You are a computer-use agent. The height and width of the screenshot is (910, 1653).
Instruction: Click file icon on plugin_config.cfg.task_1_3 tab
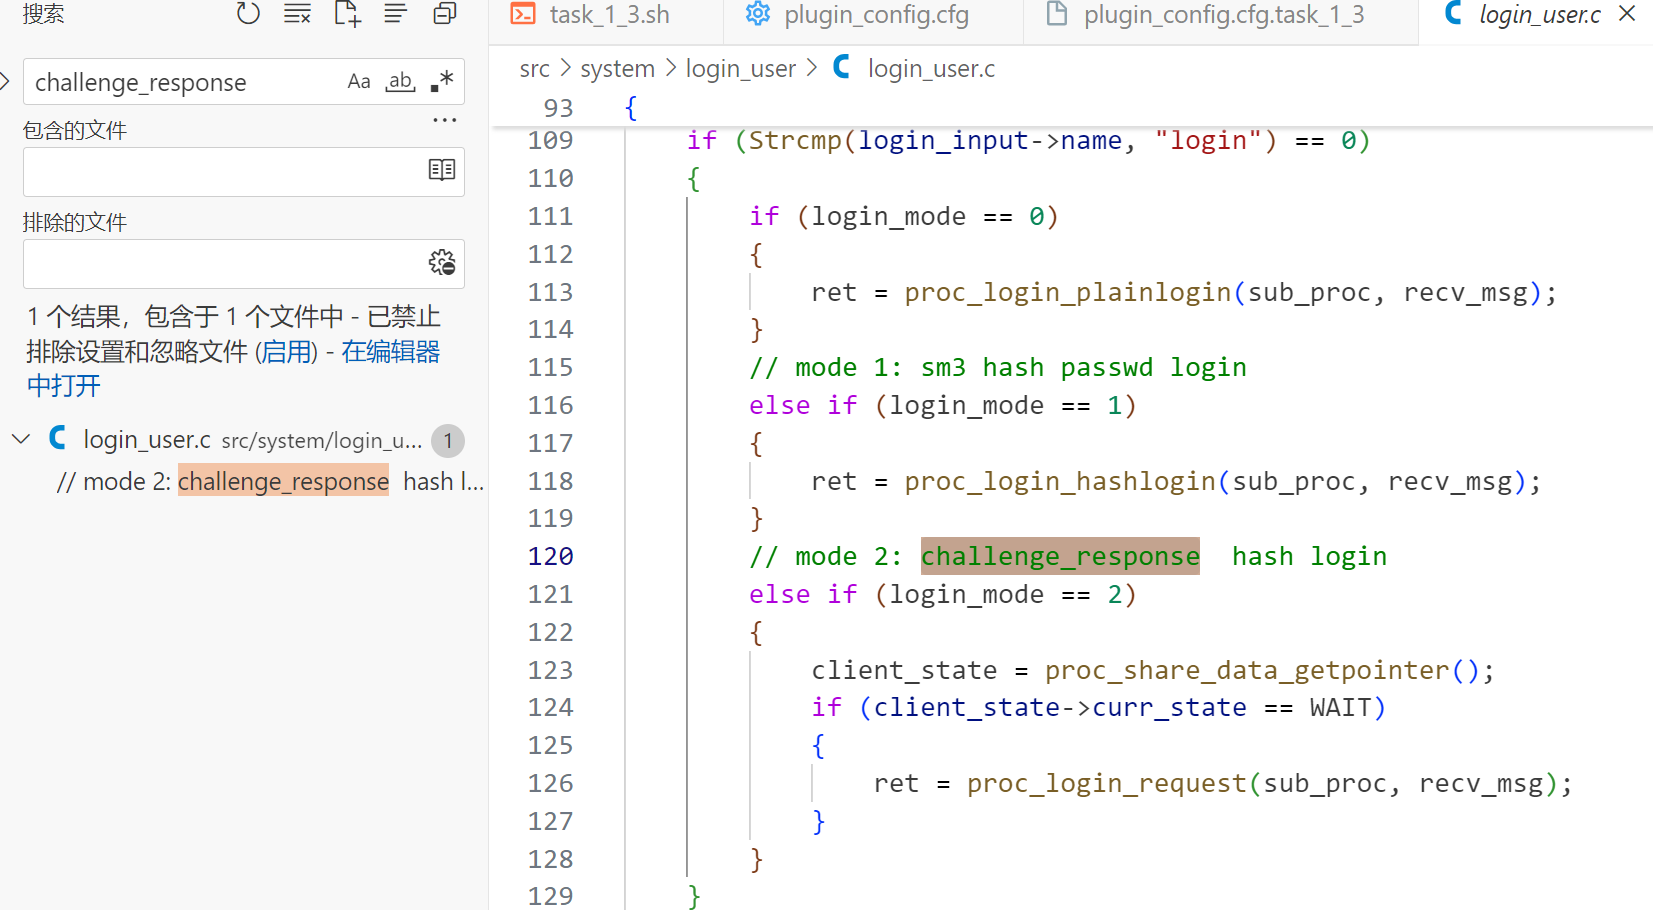[x=1056, y=14]
